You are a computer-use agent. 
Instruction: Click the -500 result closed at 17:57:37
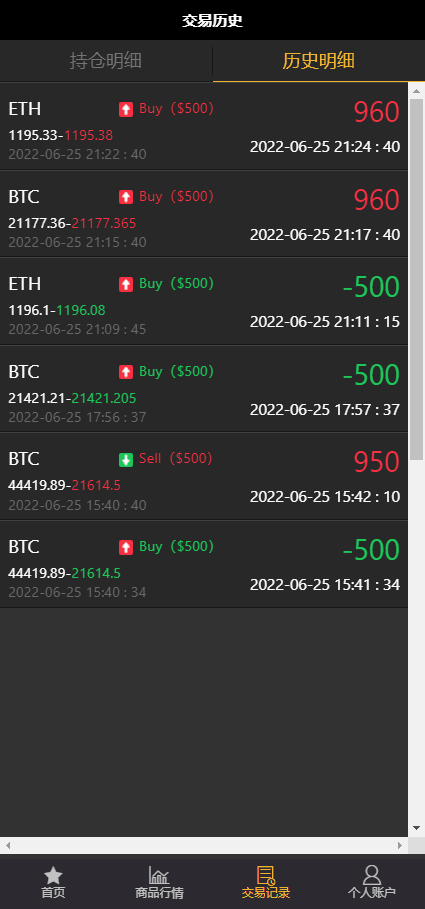371,375
